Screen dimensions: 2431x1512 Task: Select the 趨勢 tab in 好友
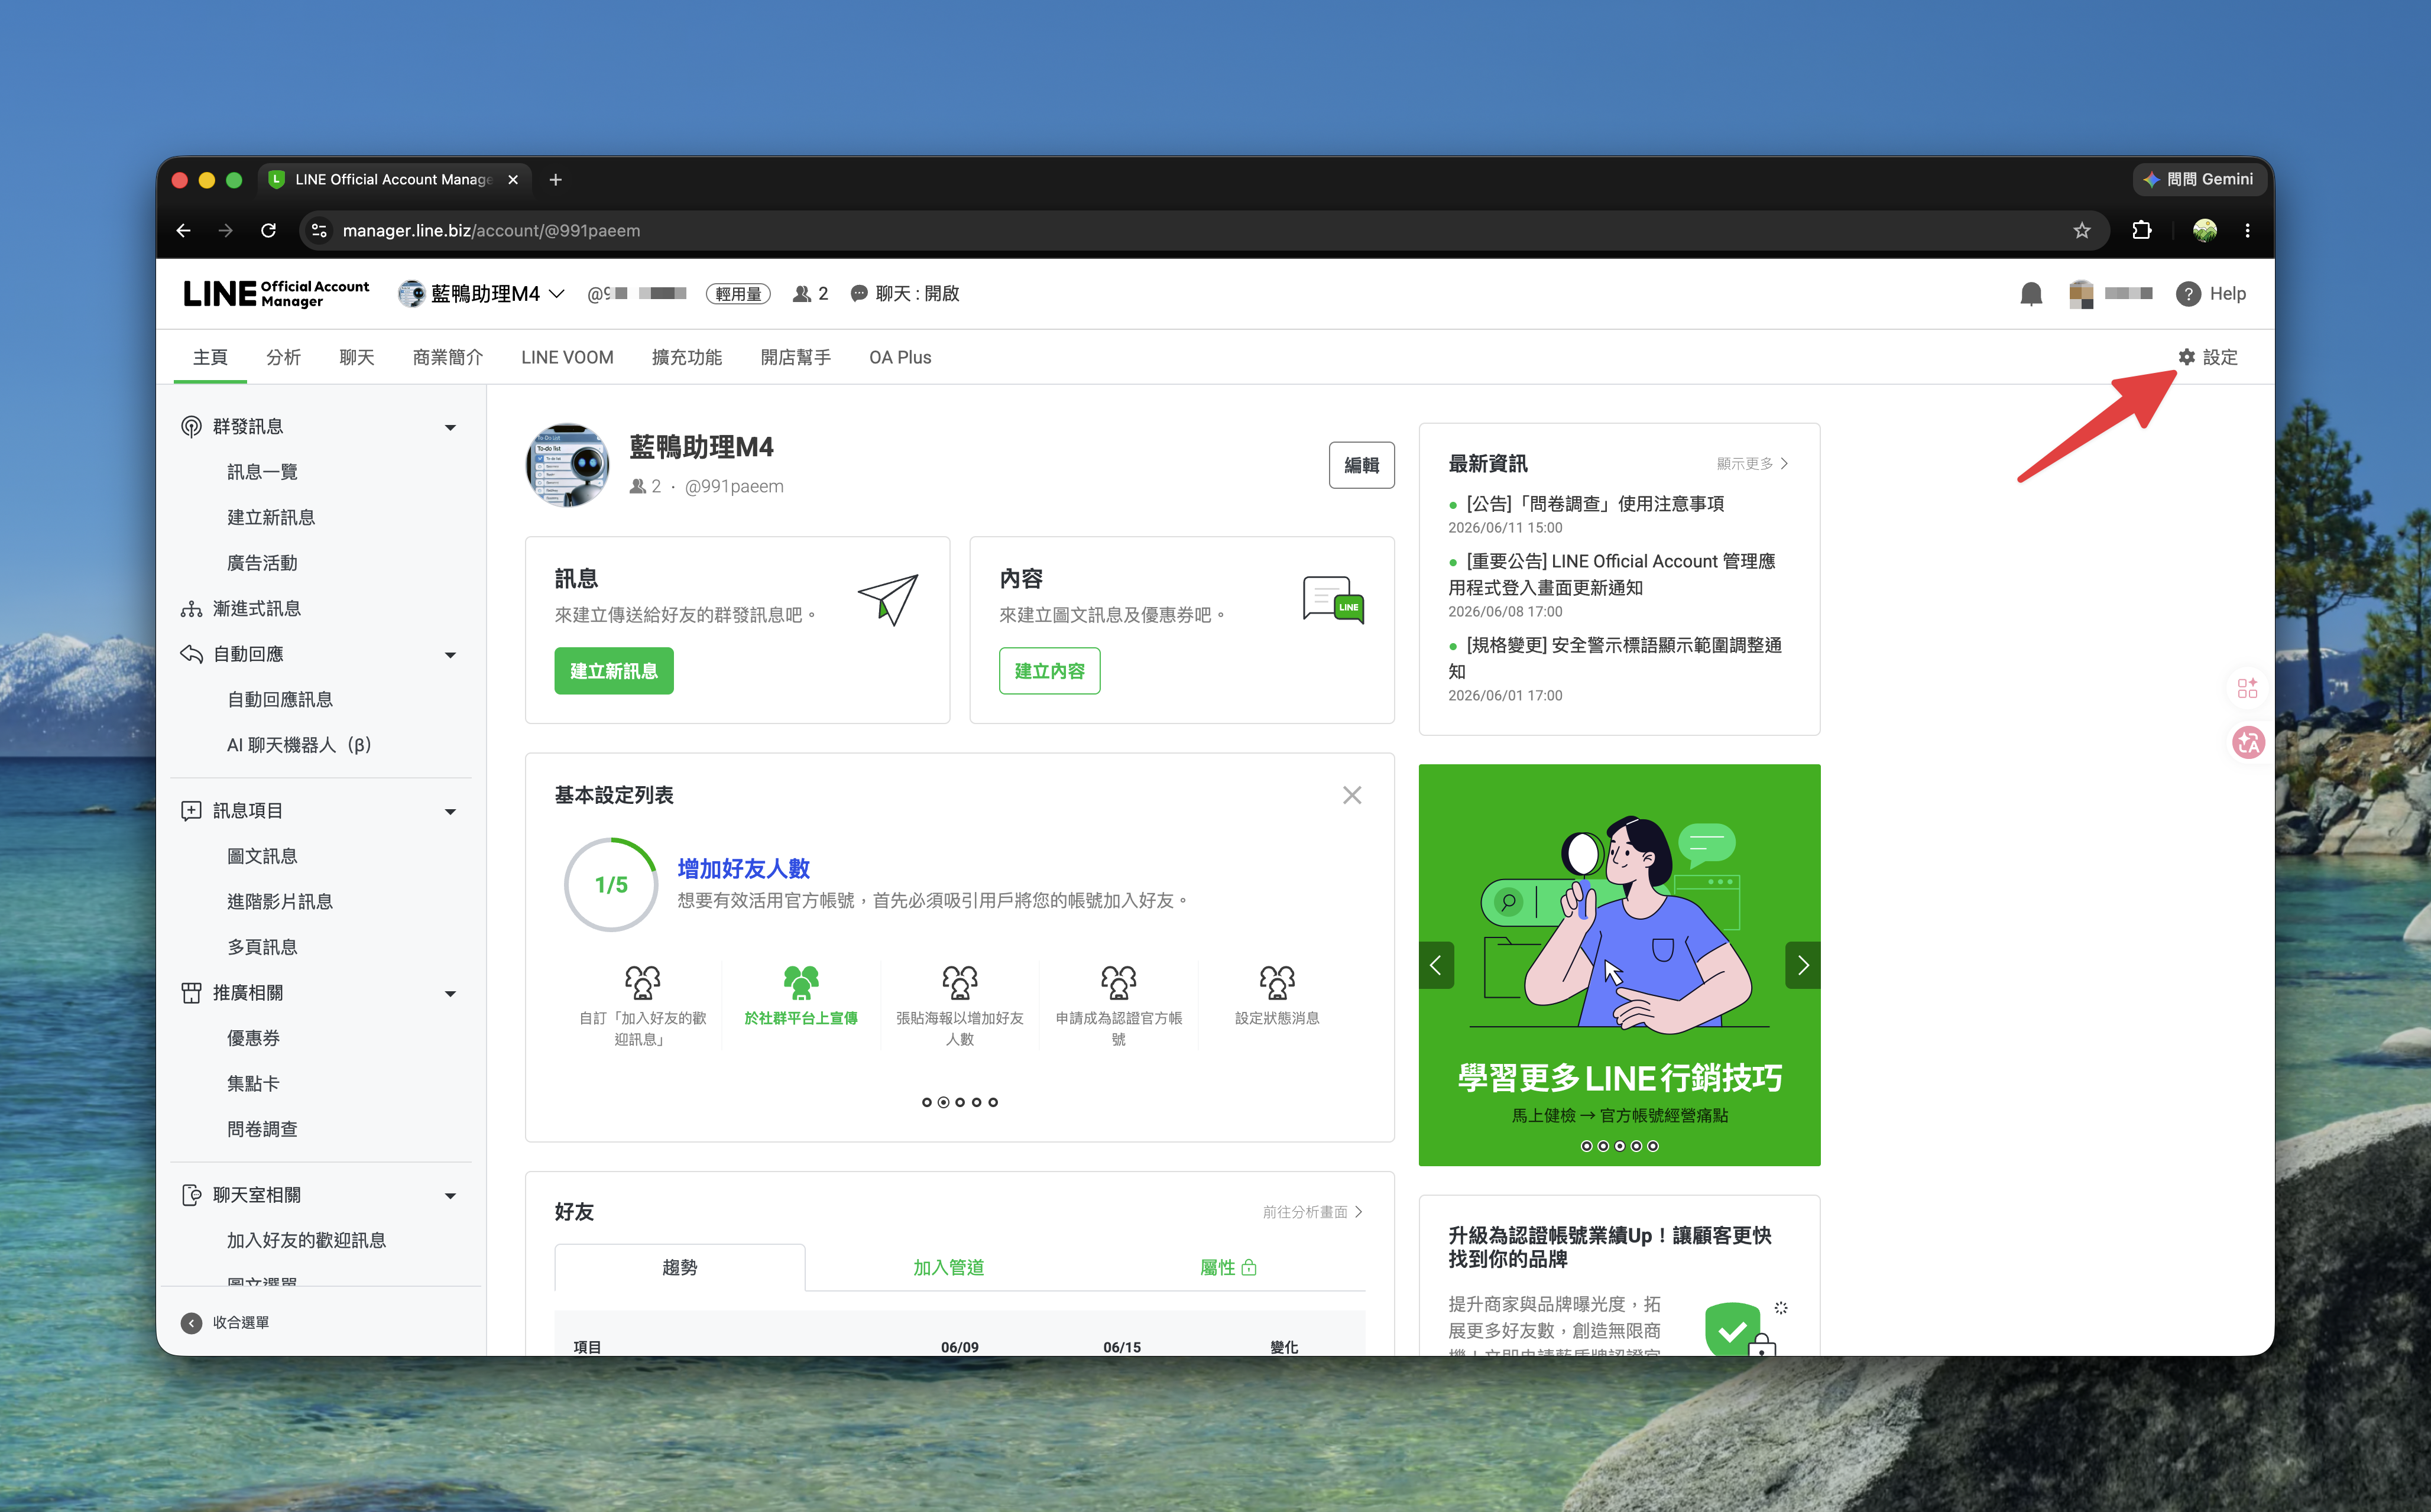click(680, 1267)
